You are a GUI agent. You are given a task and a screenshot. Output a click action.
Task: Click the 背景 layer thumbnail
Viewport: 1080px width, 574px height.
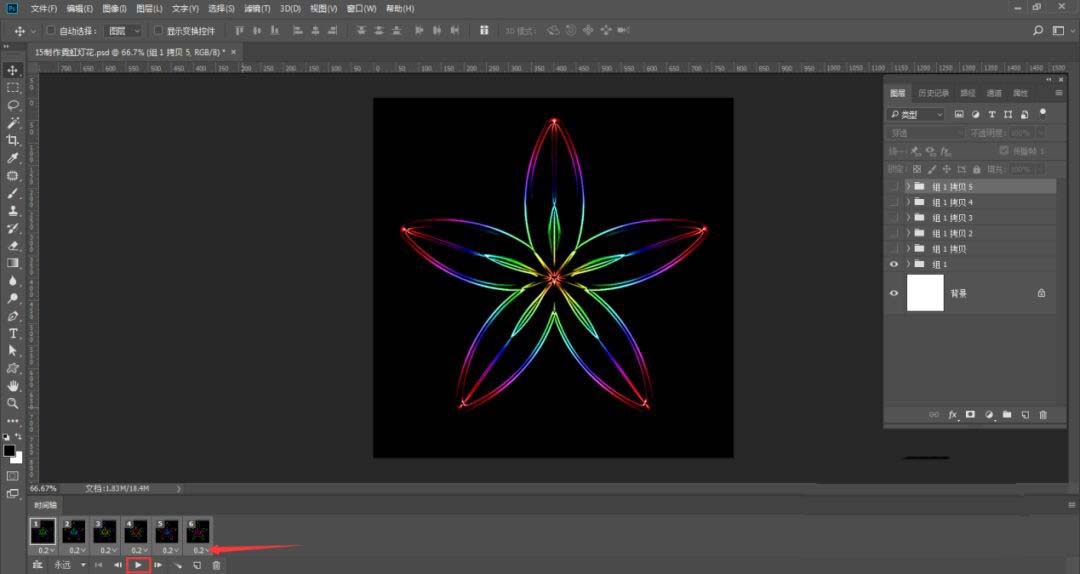point(925,293)
